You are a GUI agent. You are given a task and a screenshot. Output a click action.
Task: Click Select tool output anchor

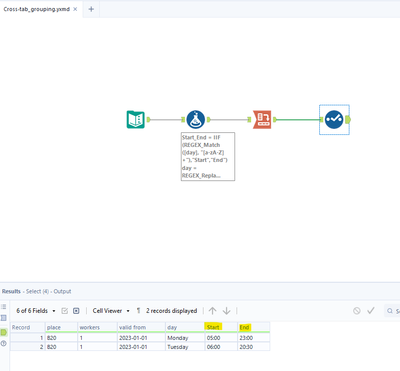coord(348,119)
